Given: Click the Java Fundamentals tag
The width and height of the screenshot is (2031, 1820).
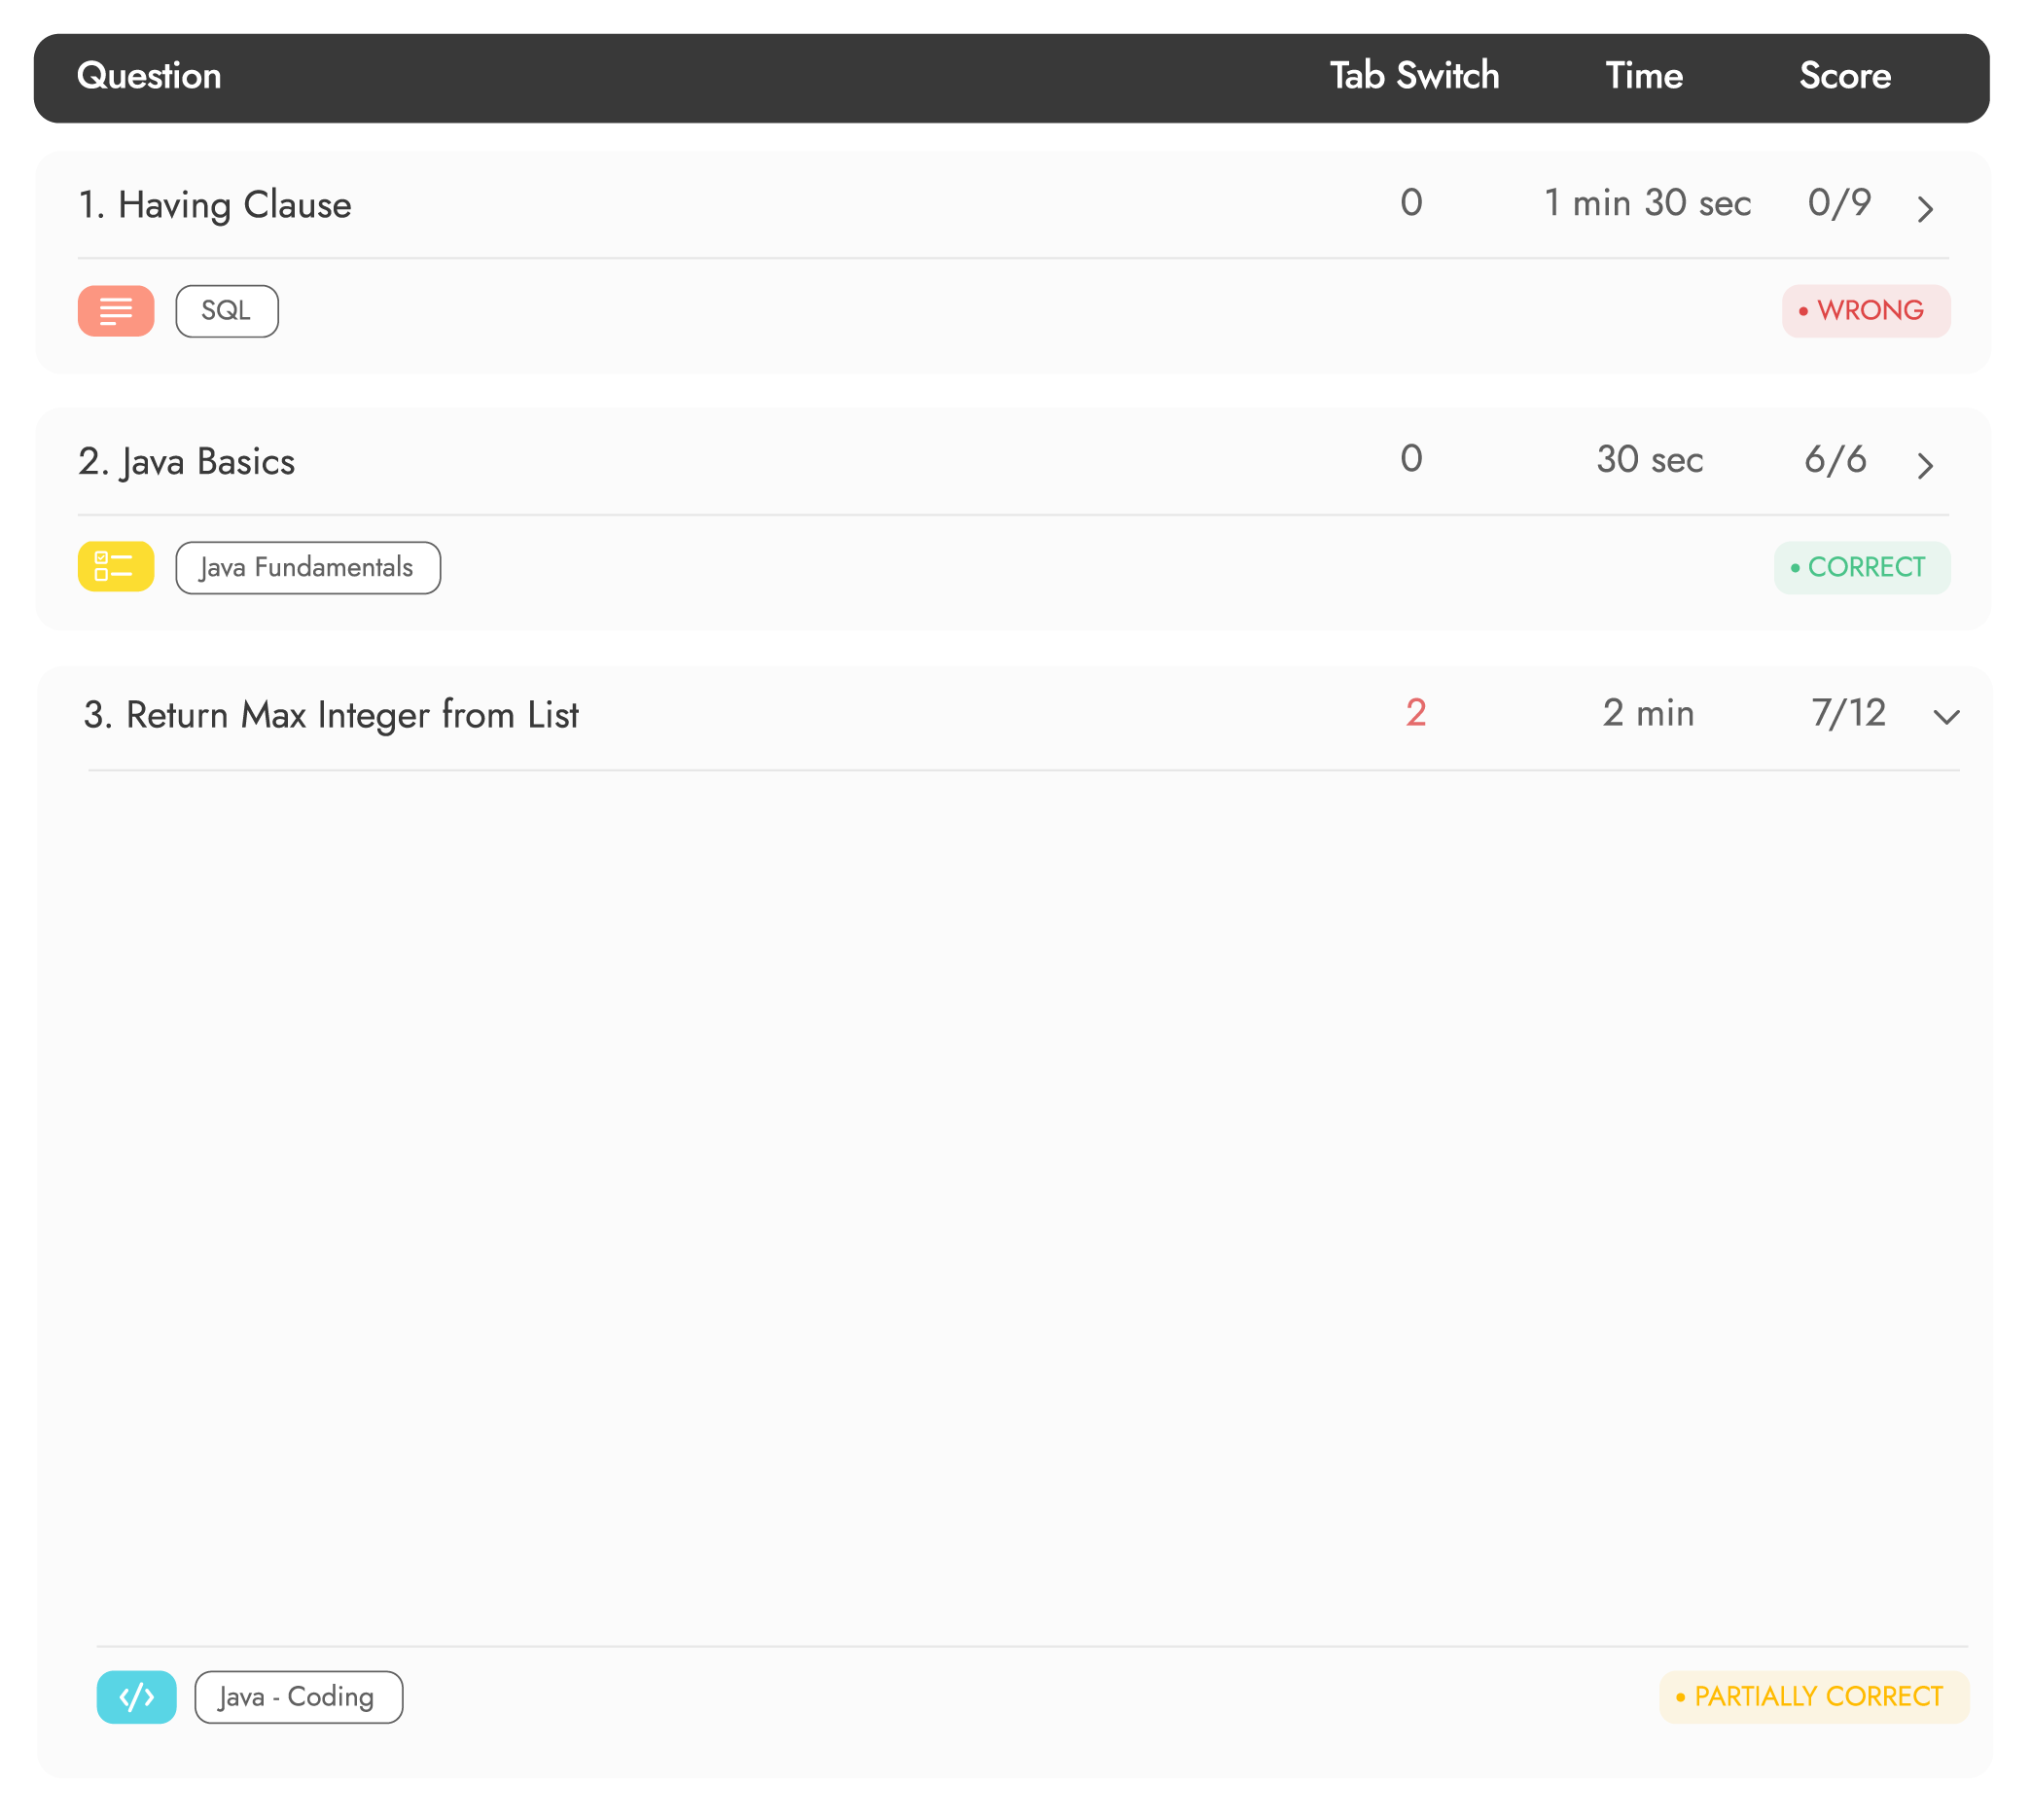Looking at the screenshot, I should point(308,568).
